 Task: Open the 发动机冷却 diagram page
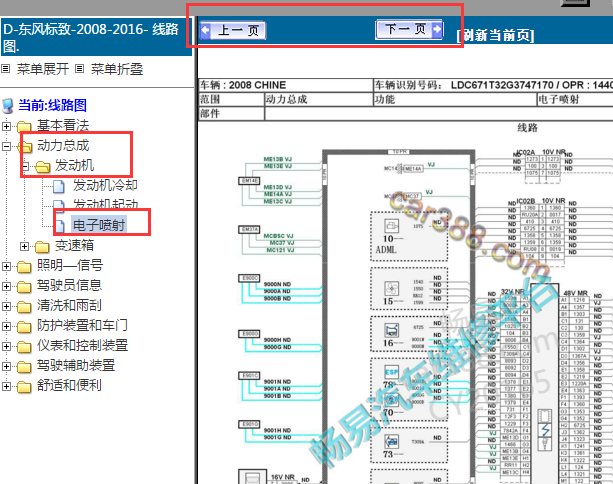click(x=105, y=185)
